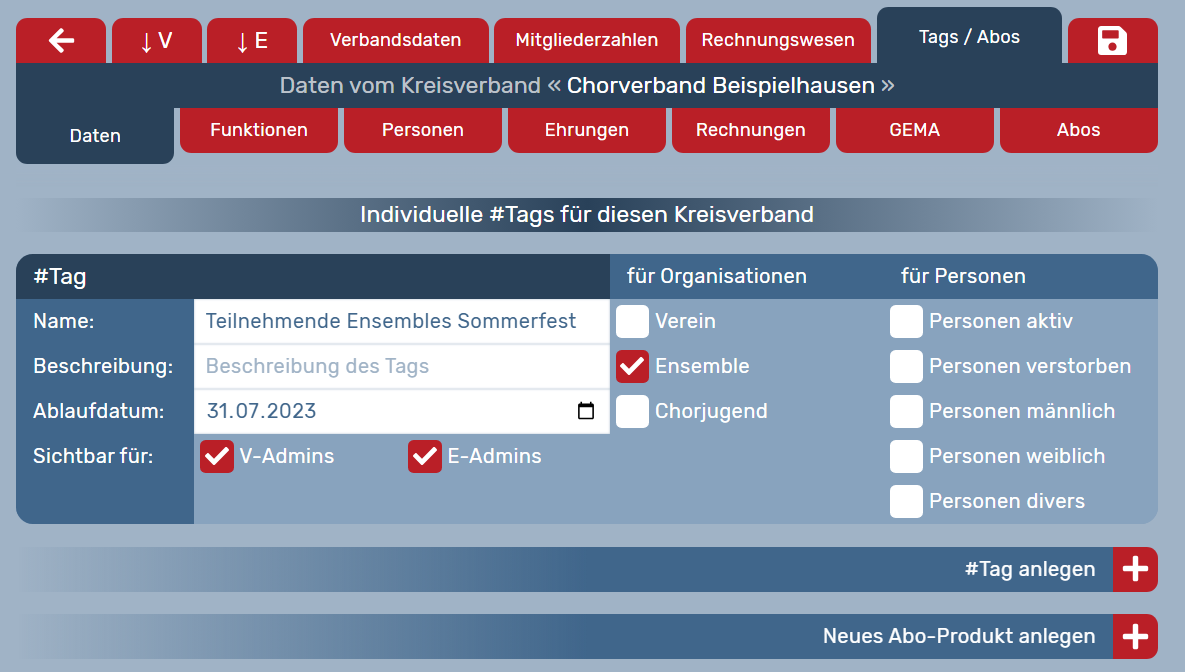Toggle the E-Admins checkbox
This screenshot has height=672, width=1185.
pos(425,457)
